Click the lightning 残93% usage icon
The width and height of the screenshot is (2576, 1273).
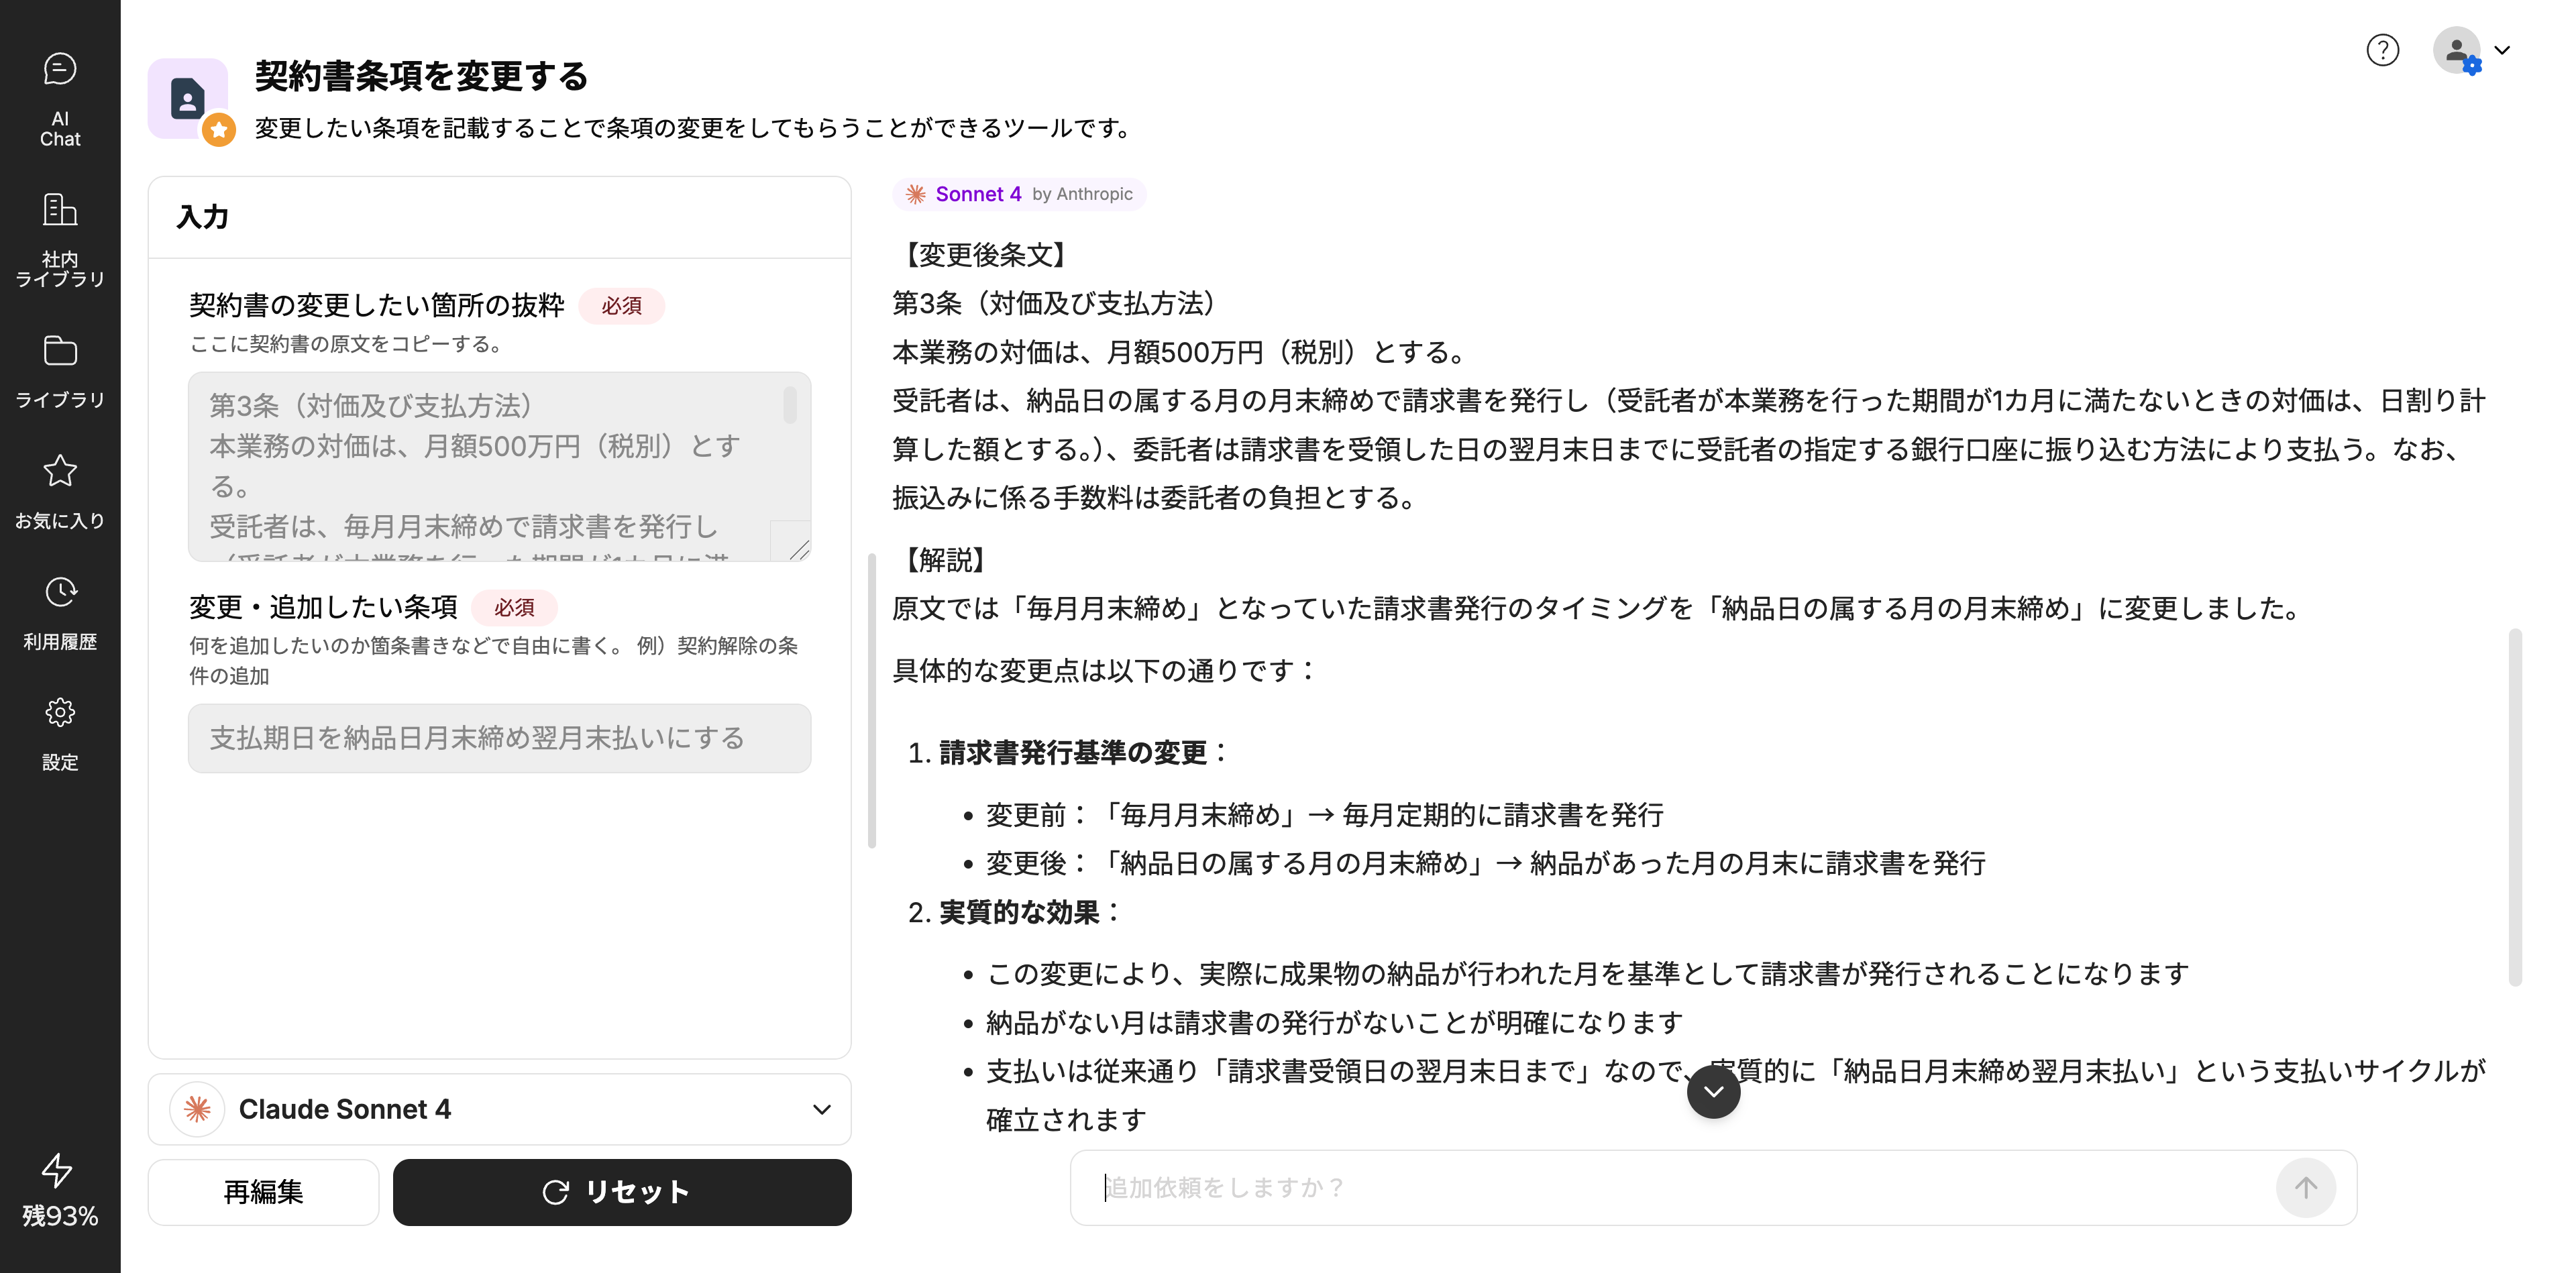point(58,1170)
